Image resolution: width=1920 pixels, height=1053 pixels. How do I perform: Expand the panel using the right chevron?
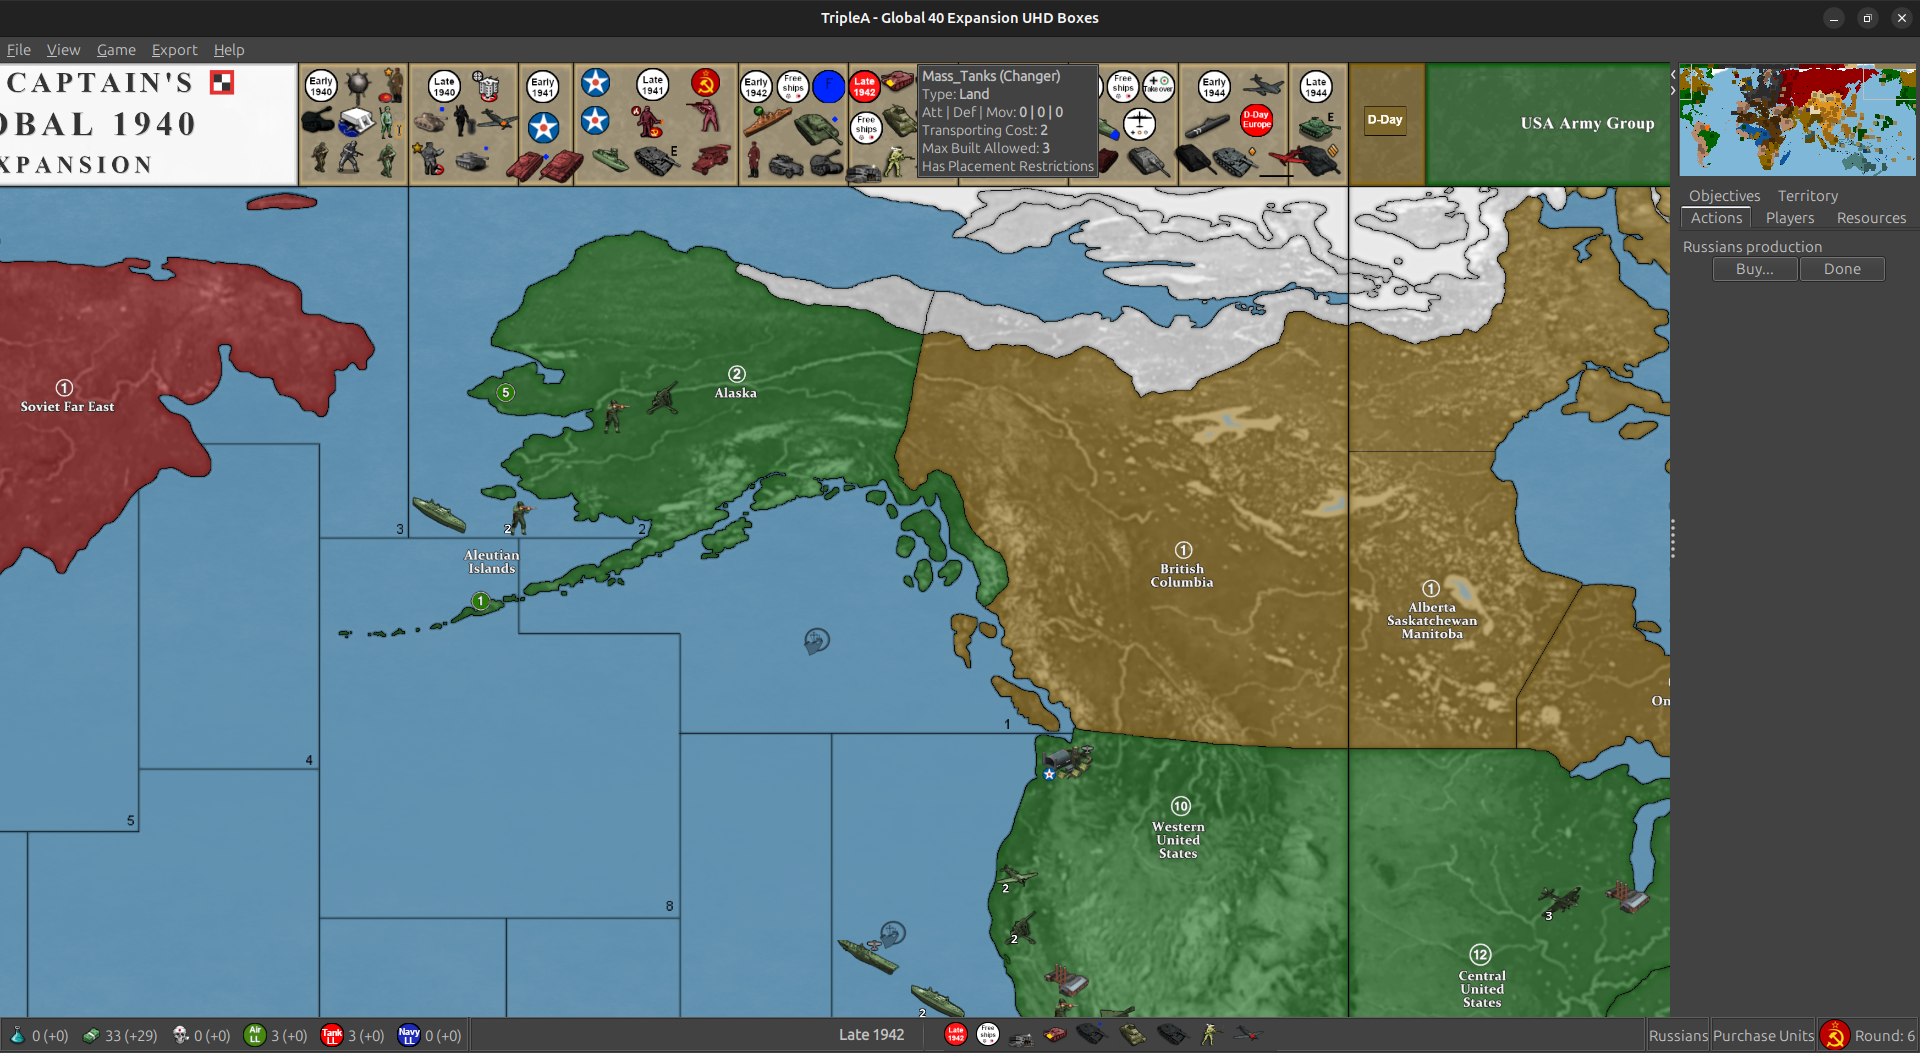[x=1673, y=90]
